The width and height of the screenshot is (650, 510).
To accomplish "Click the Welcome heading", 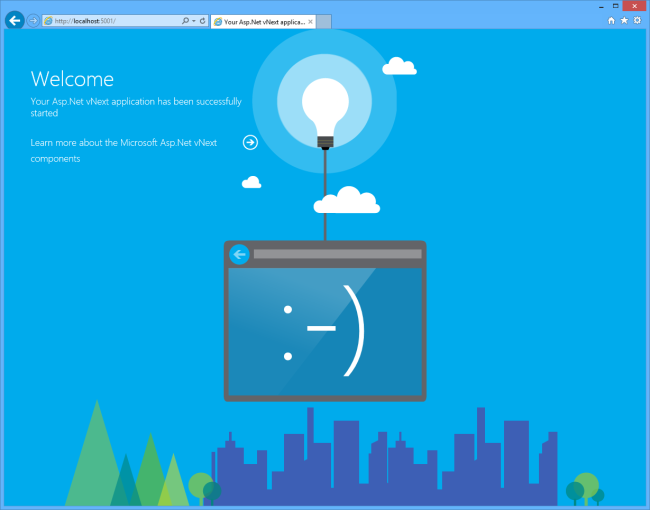I will [72, 79].
